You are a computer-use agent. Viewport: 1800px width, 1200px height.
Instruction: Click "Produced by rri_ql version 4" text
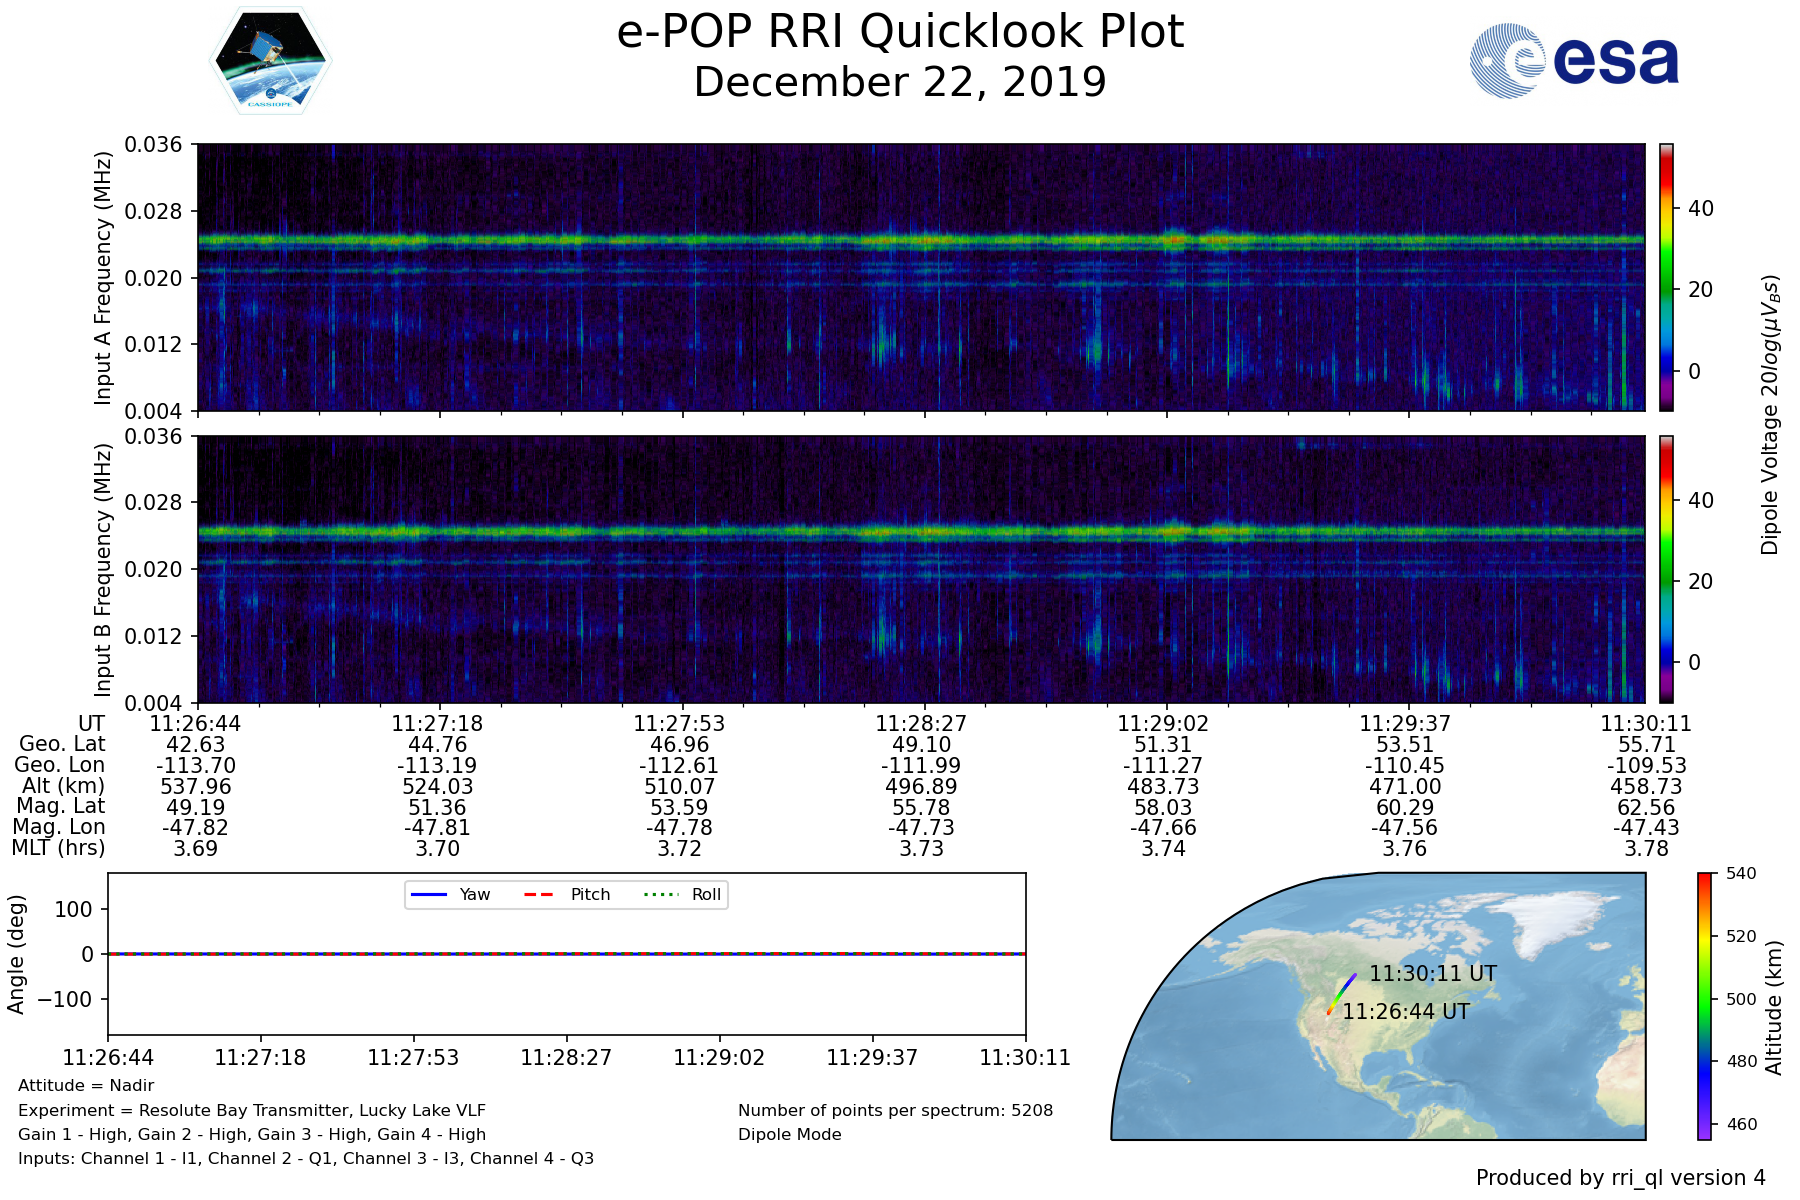pyautogui.click(x=1620, y=1178)
